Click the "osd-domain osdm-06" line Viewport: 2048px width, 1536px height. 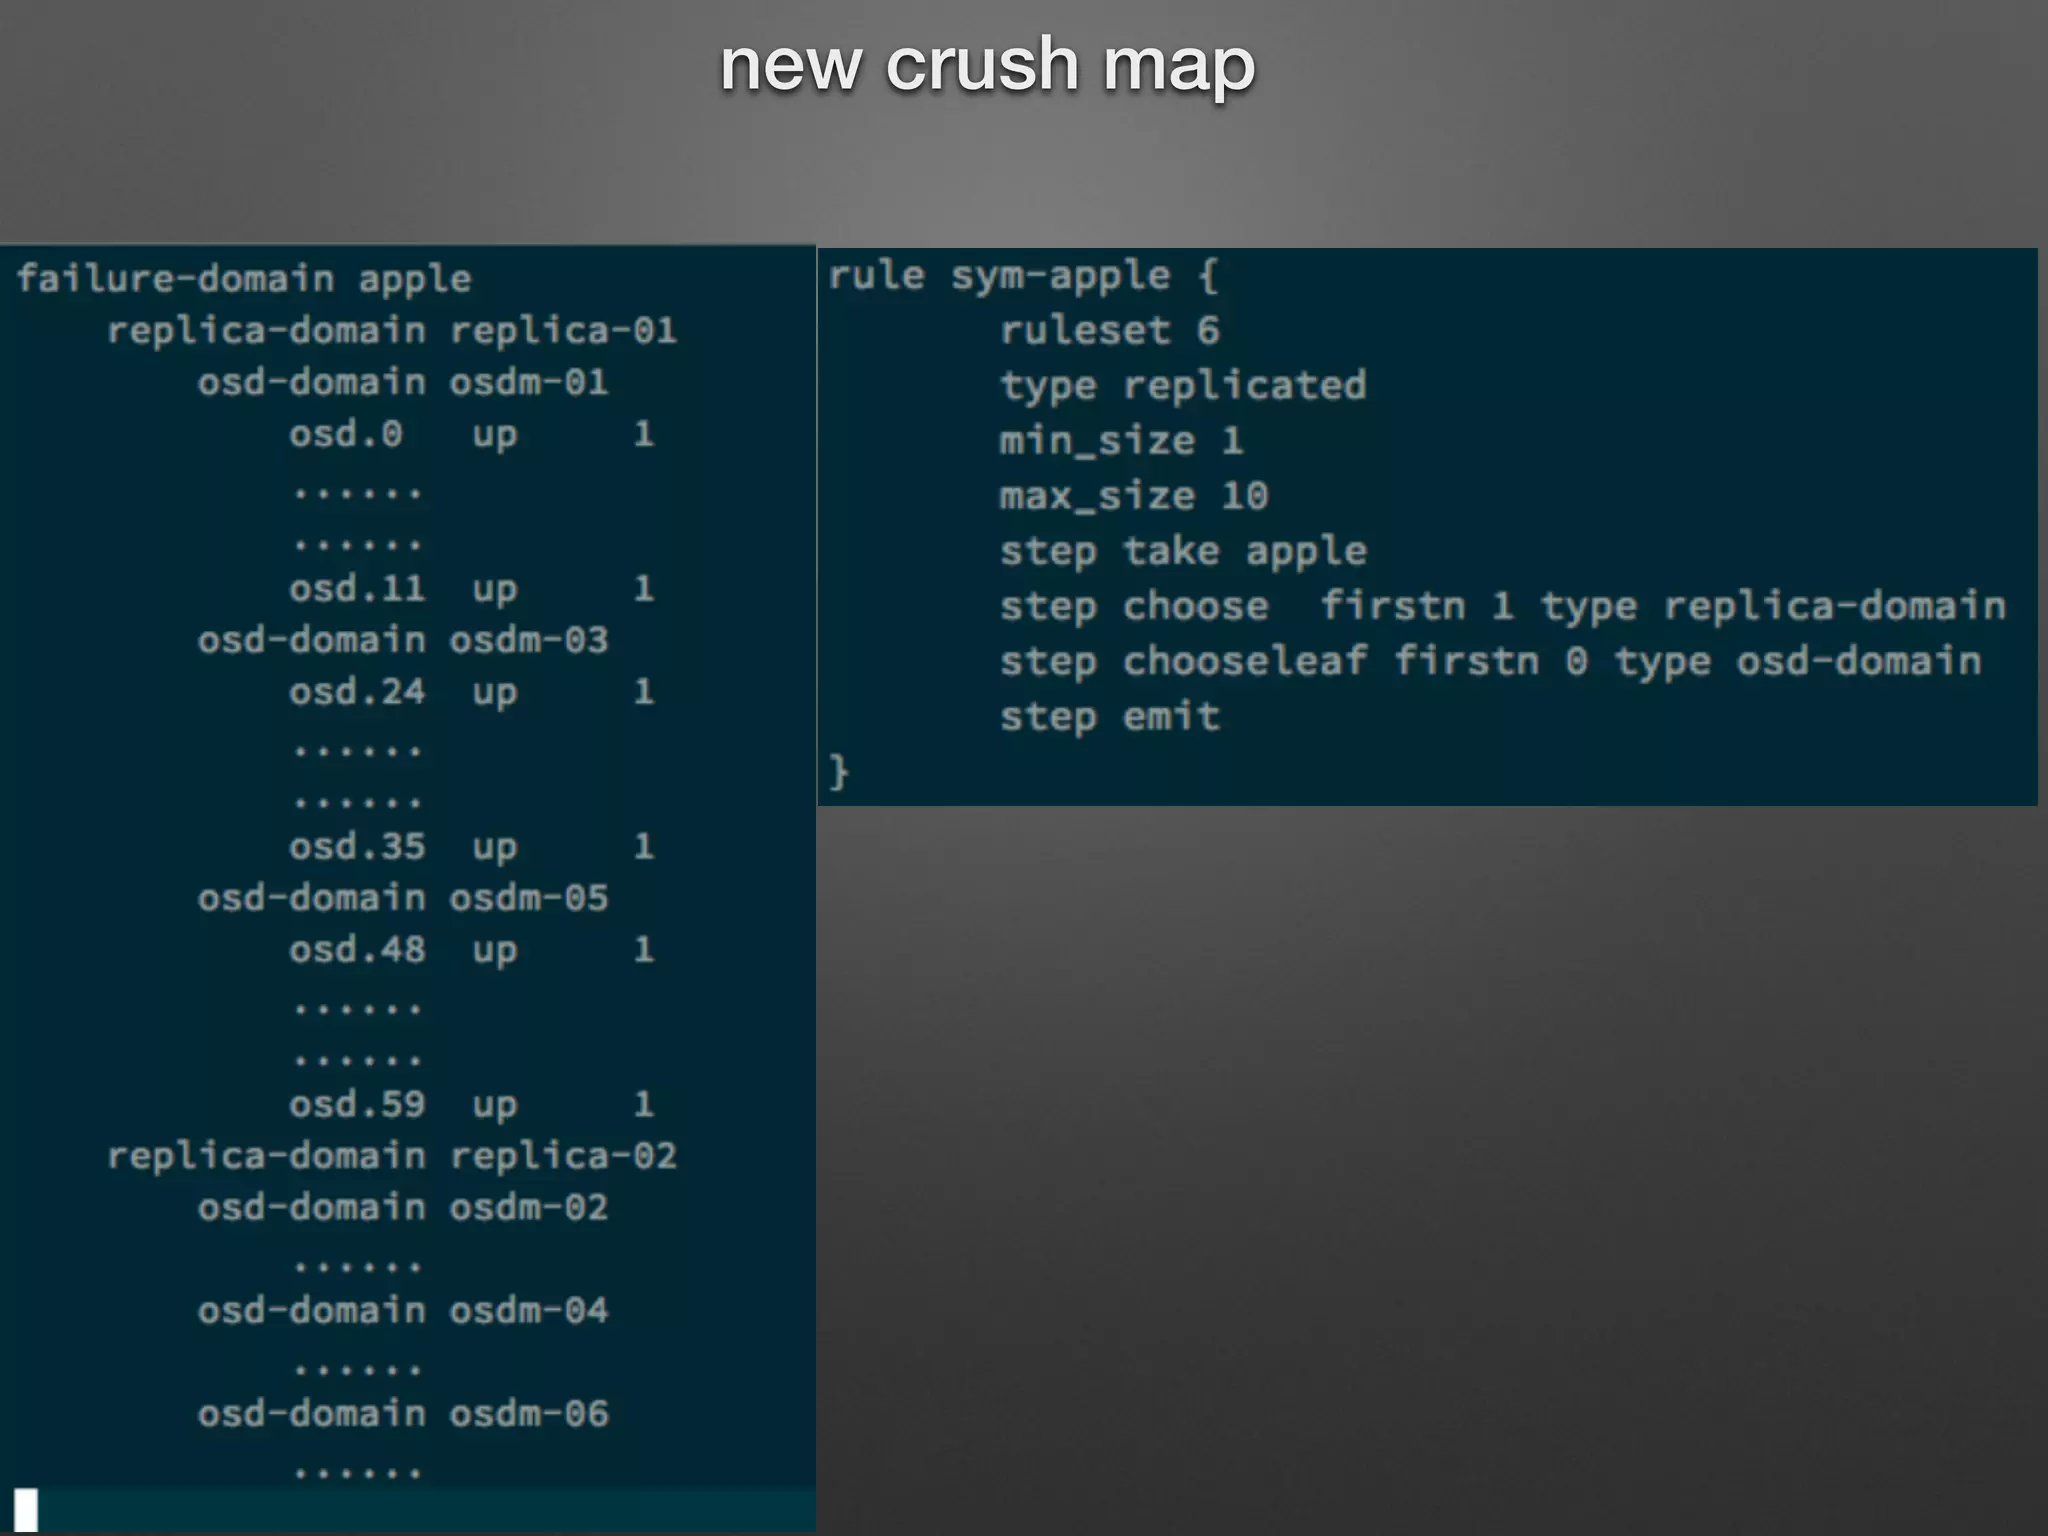(403, 1414)
